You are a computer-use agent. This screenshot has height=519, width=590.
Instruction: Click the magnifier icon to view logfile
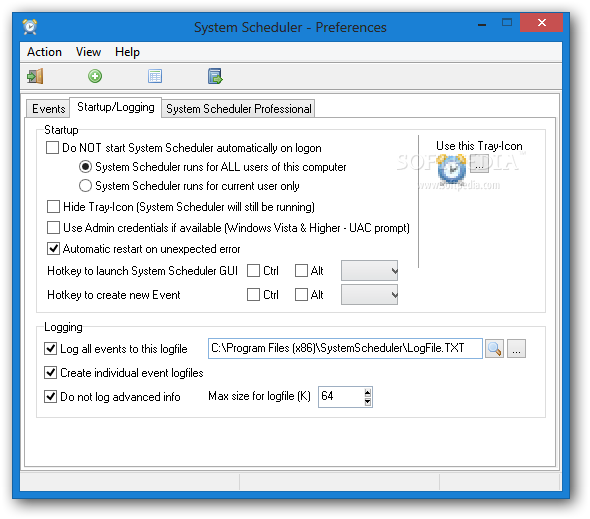point(494,349)
